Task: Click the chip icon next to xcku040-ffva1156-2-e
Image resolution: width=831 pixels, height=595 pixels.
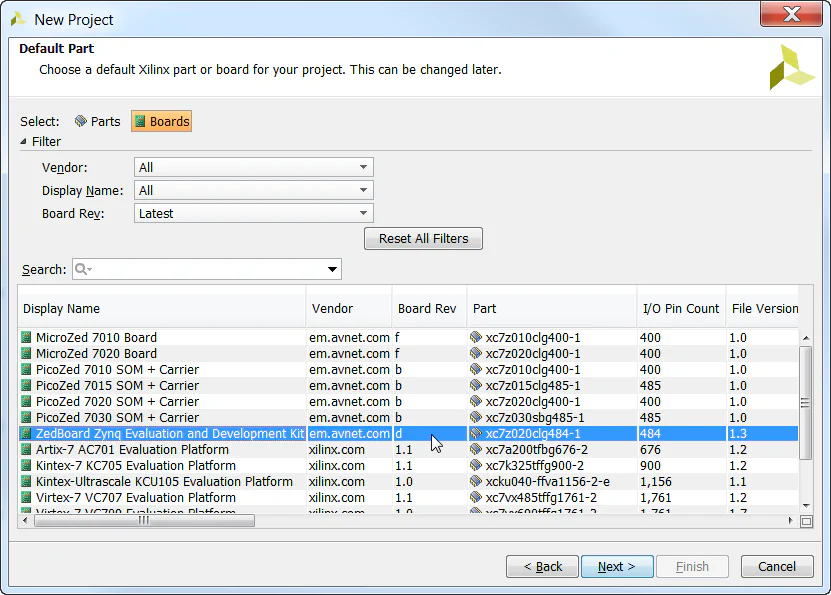Action: (477, 482)
